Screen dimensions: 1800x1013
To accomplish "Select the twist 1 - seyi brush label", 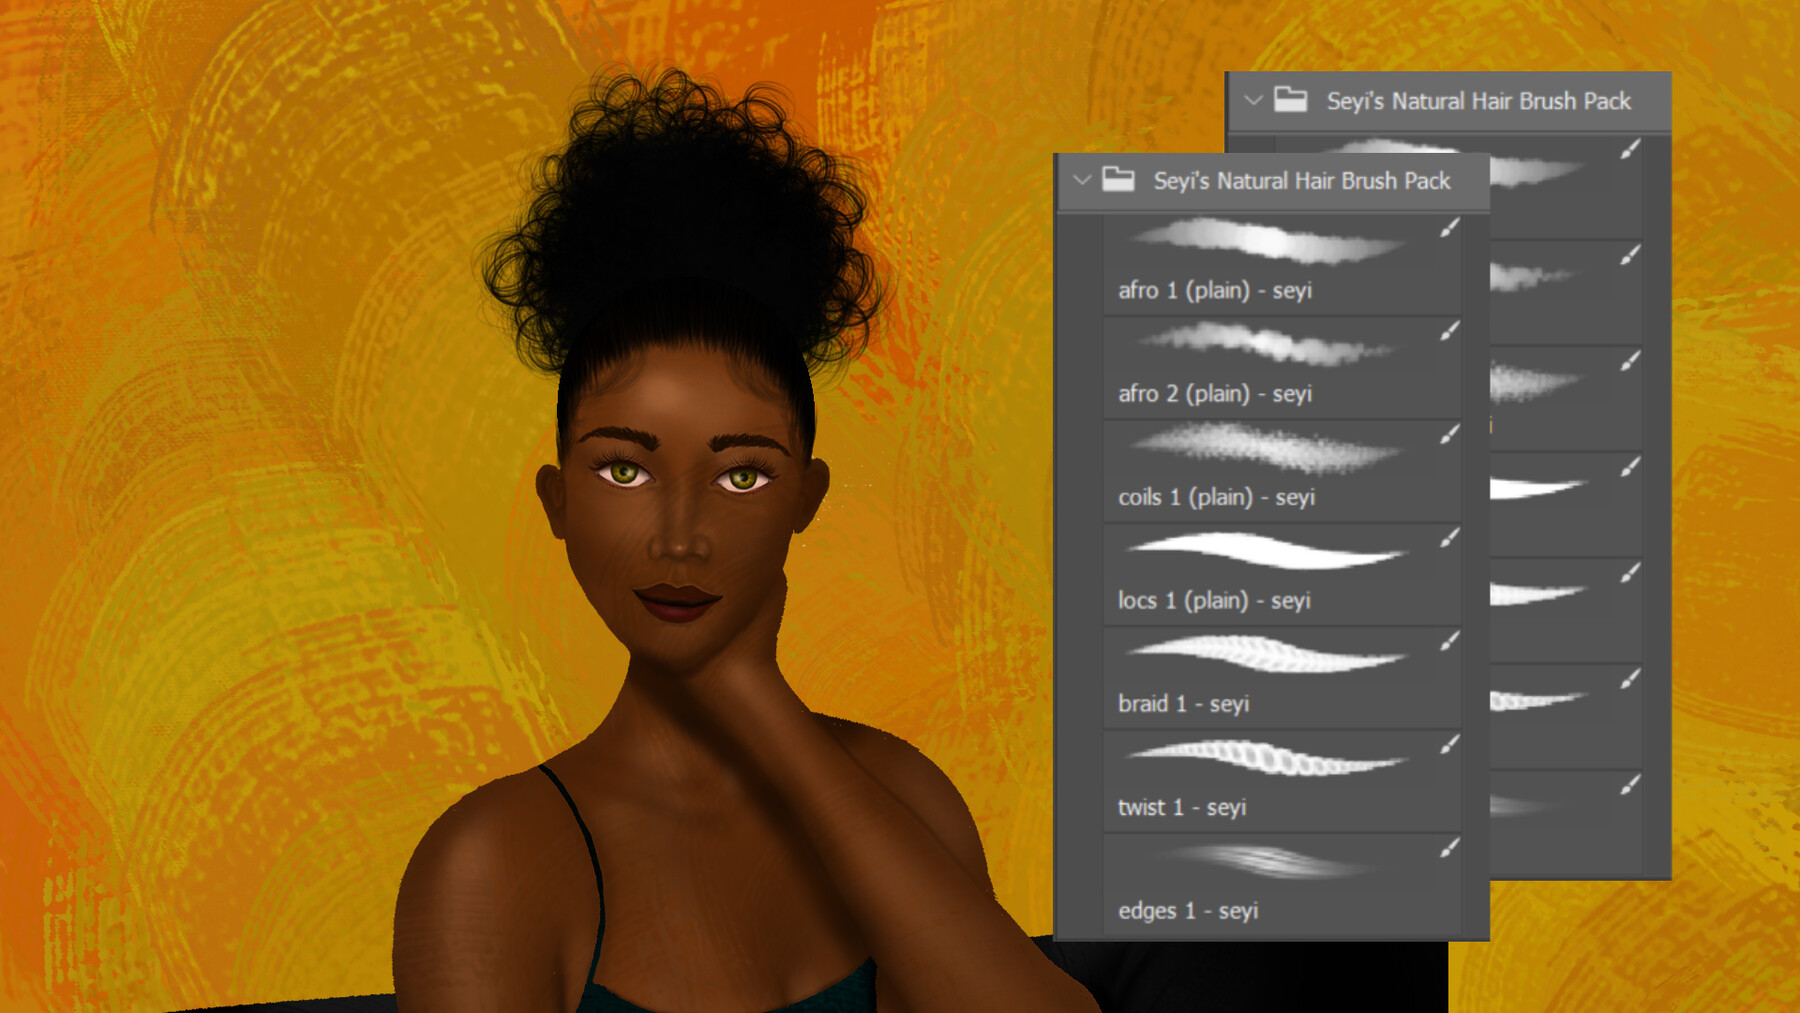I will coord(1182,808).
